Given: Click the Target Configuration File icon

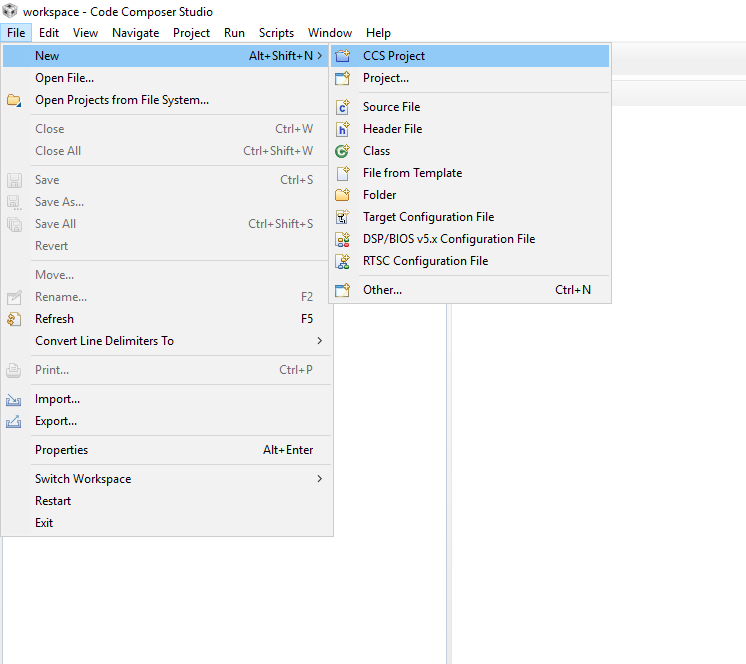Looking at the screenshot, I should [343, 217].
